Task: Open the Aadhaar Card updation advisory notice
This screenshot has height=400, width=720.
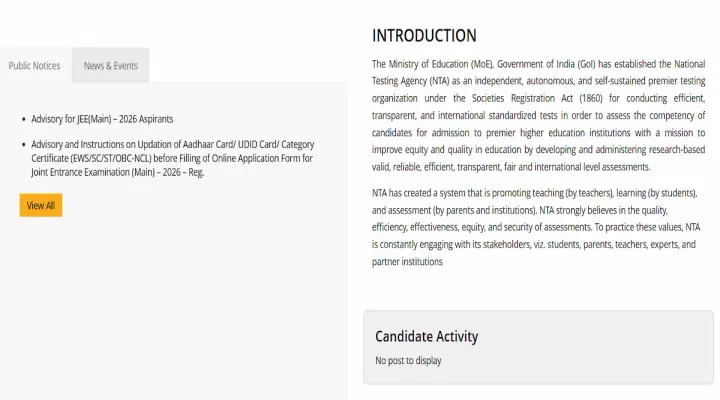Action: click(172, 145)
